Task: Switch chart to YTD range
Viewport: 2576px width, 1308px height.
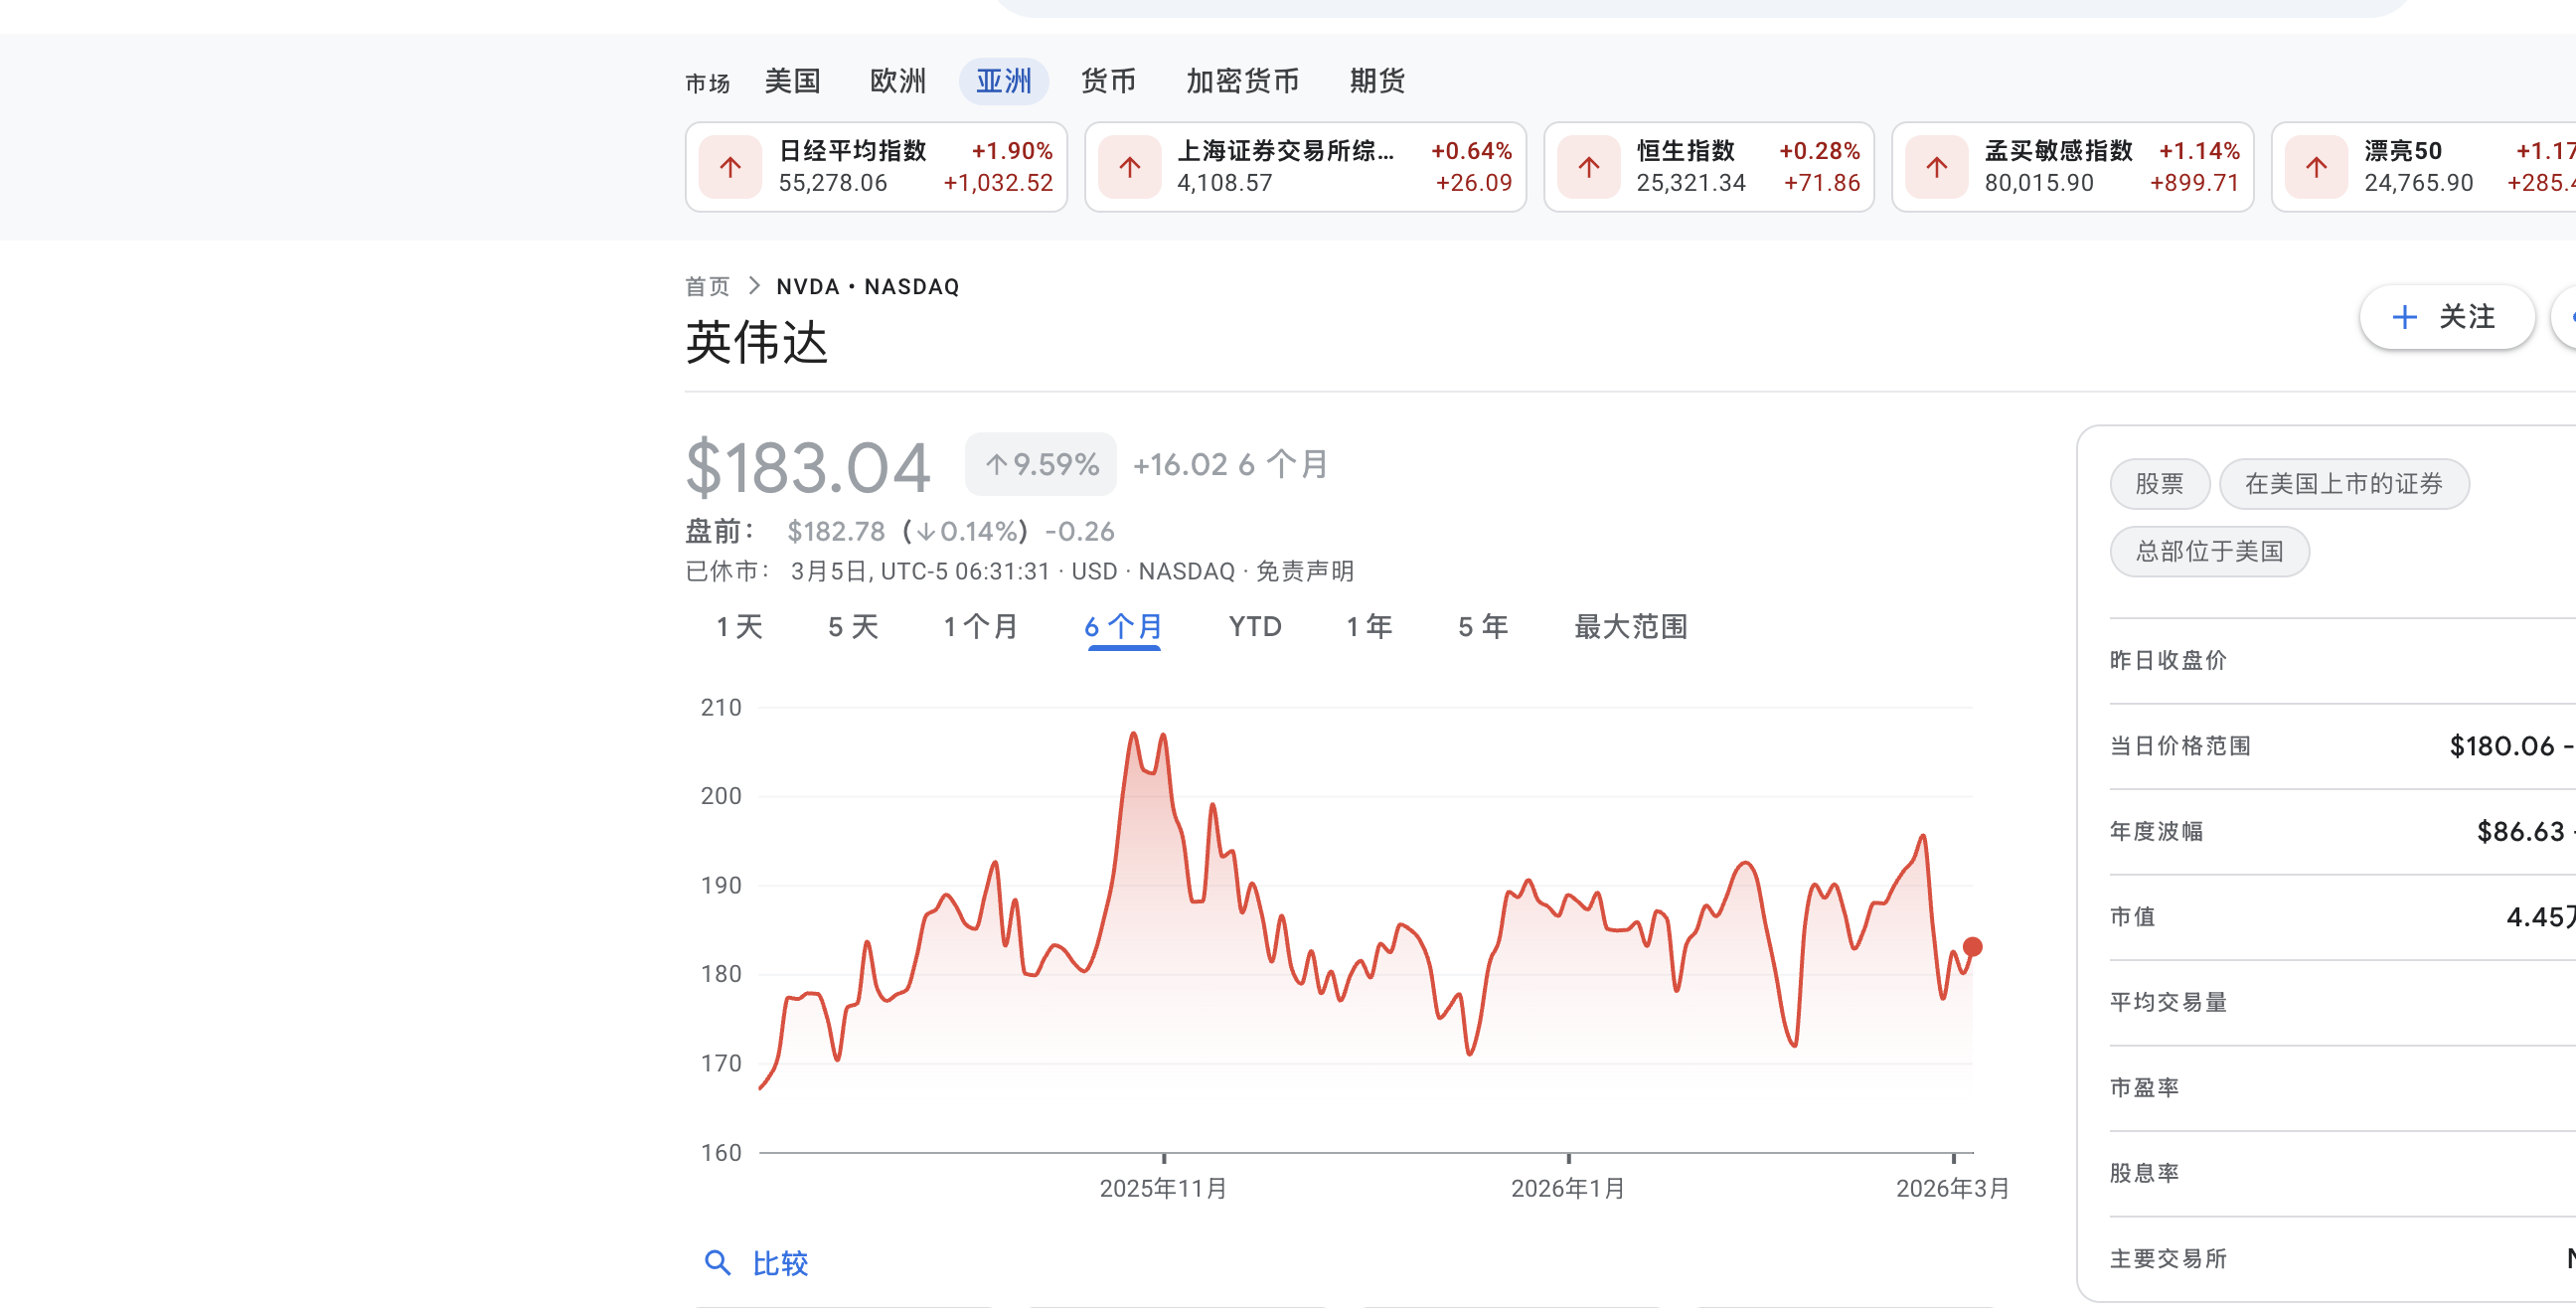Action: 1254,627
